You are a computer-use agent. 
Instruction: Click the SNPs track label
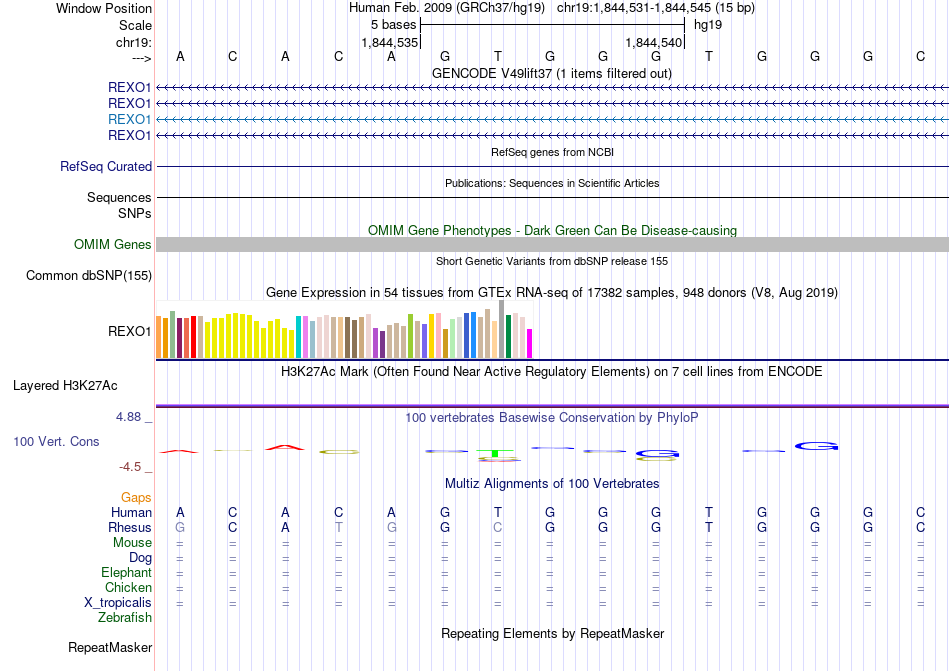(x=135, y=213)
